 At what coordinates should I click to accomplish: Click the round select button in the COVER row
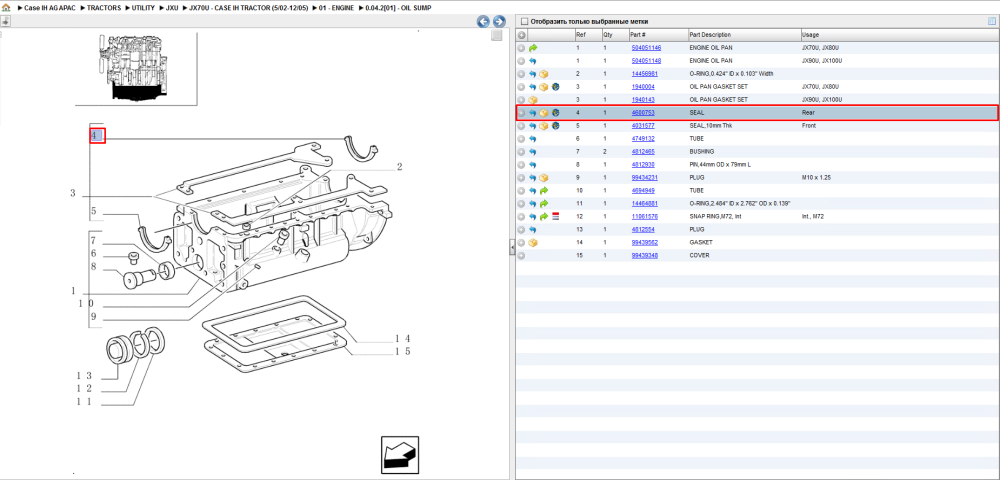(522, 256)
